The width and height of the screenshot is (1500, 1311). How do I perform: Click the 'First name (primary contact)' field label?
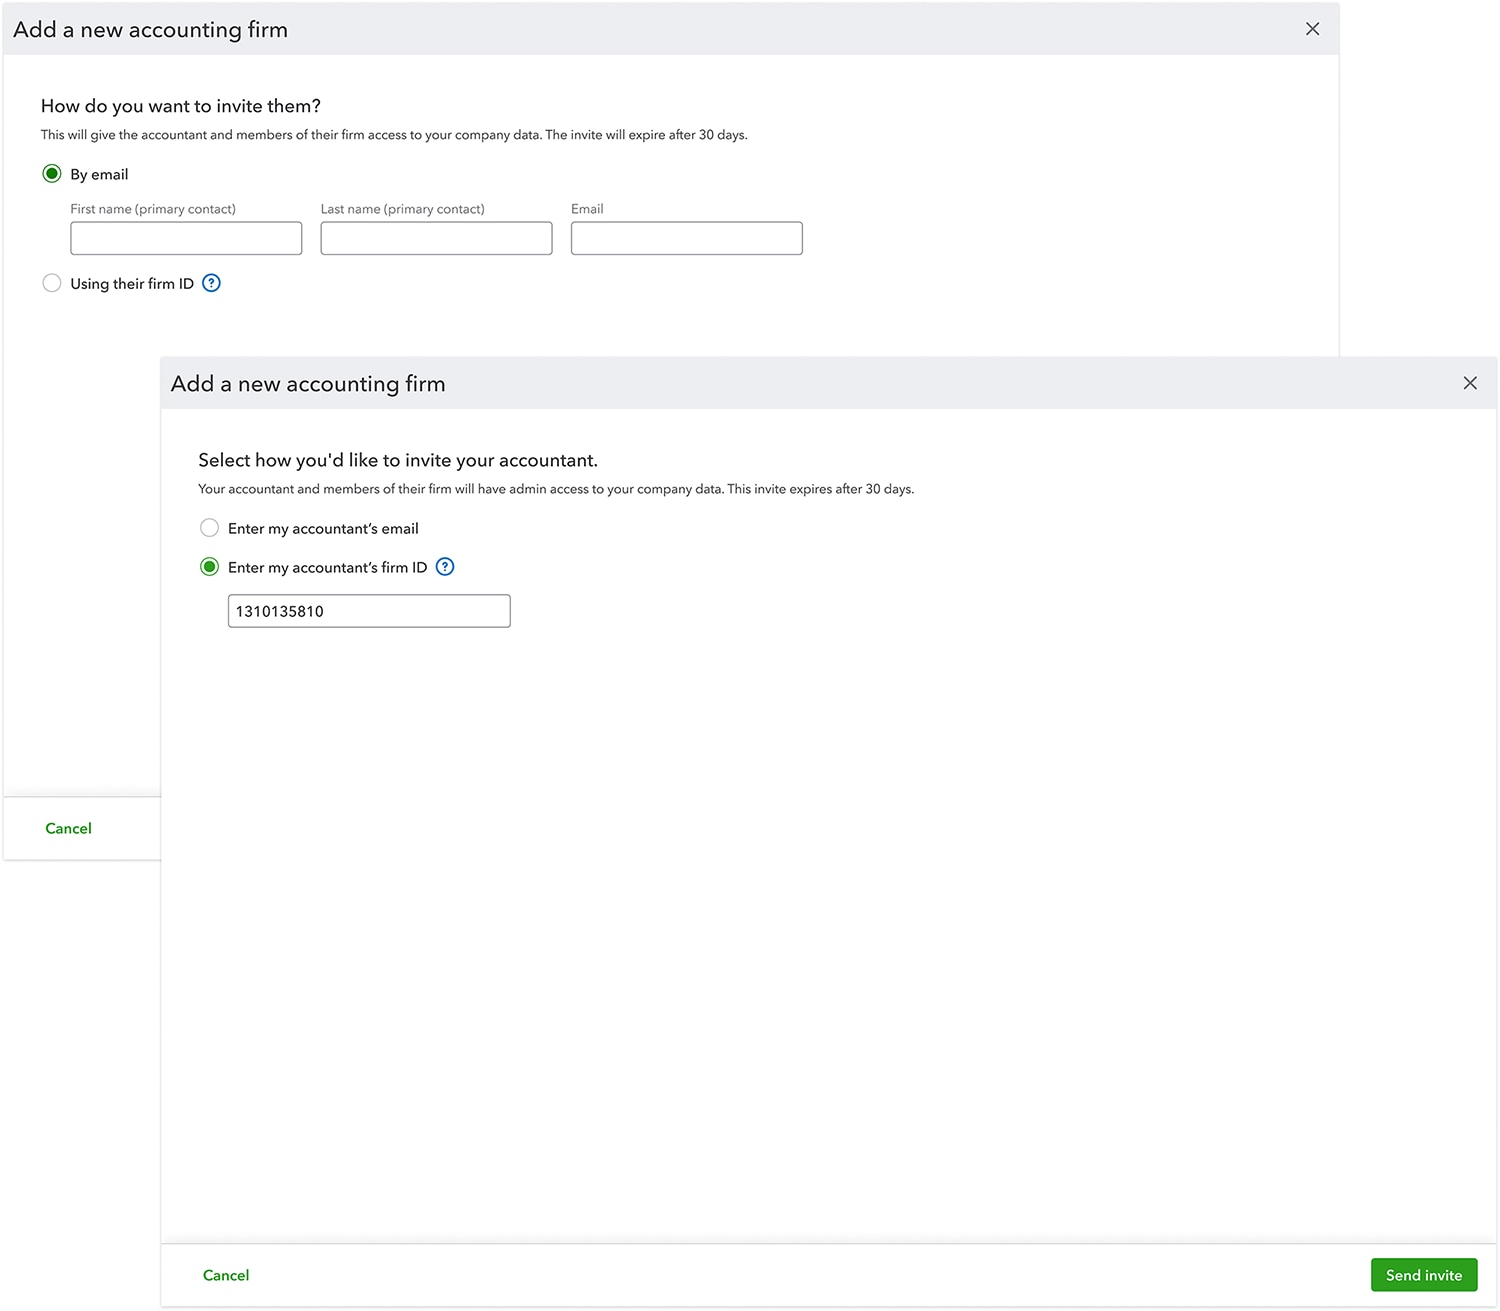tap(153, 209)
